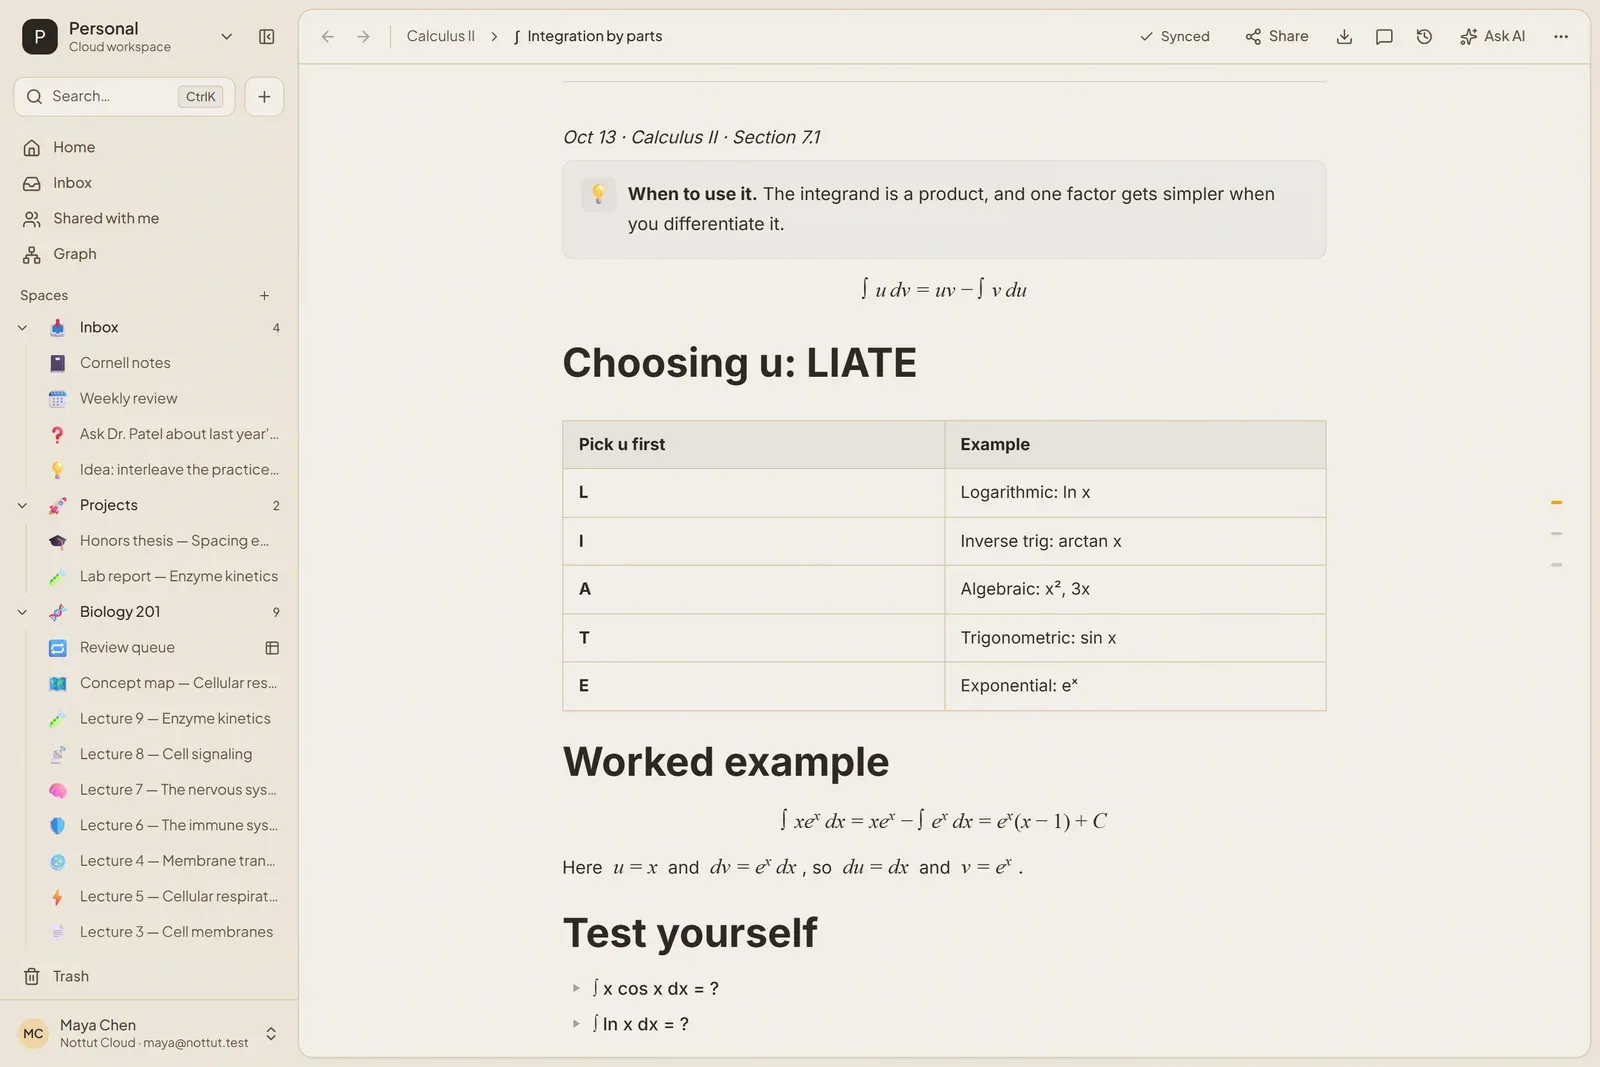1600x1067 pixels.
Task: Collapse the Projects space chevron
Action: pos(23,506)
